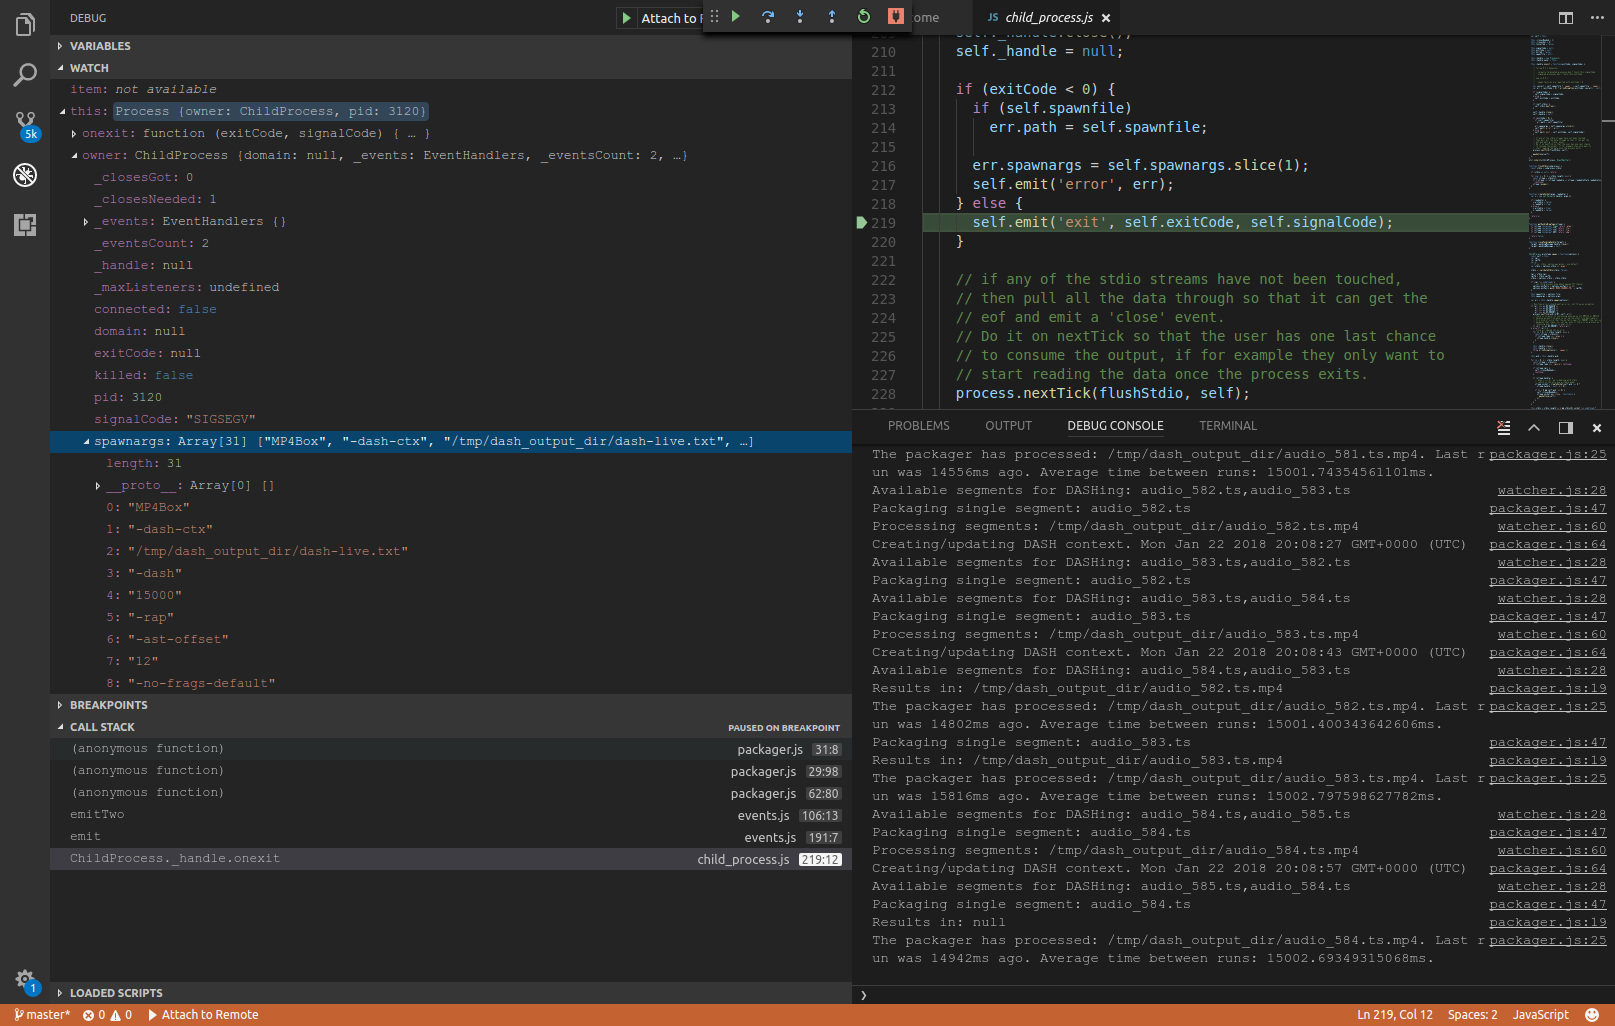
Task: Toggle panel position button
Action: click(x=1566, y=428)
